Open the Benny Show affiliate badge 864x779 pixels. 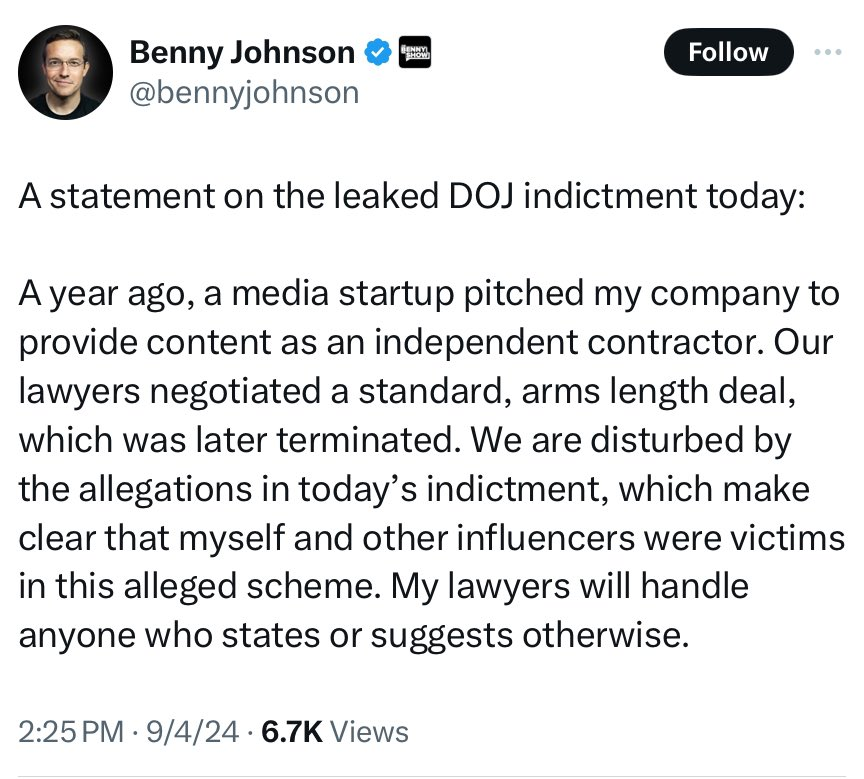pyautogui.click(x=414, y=53)
